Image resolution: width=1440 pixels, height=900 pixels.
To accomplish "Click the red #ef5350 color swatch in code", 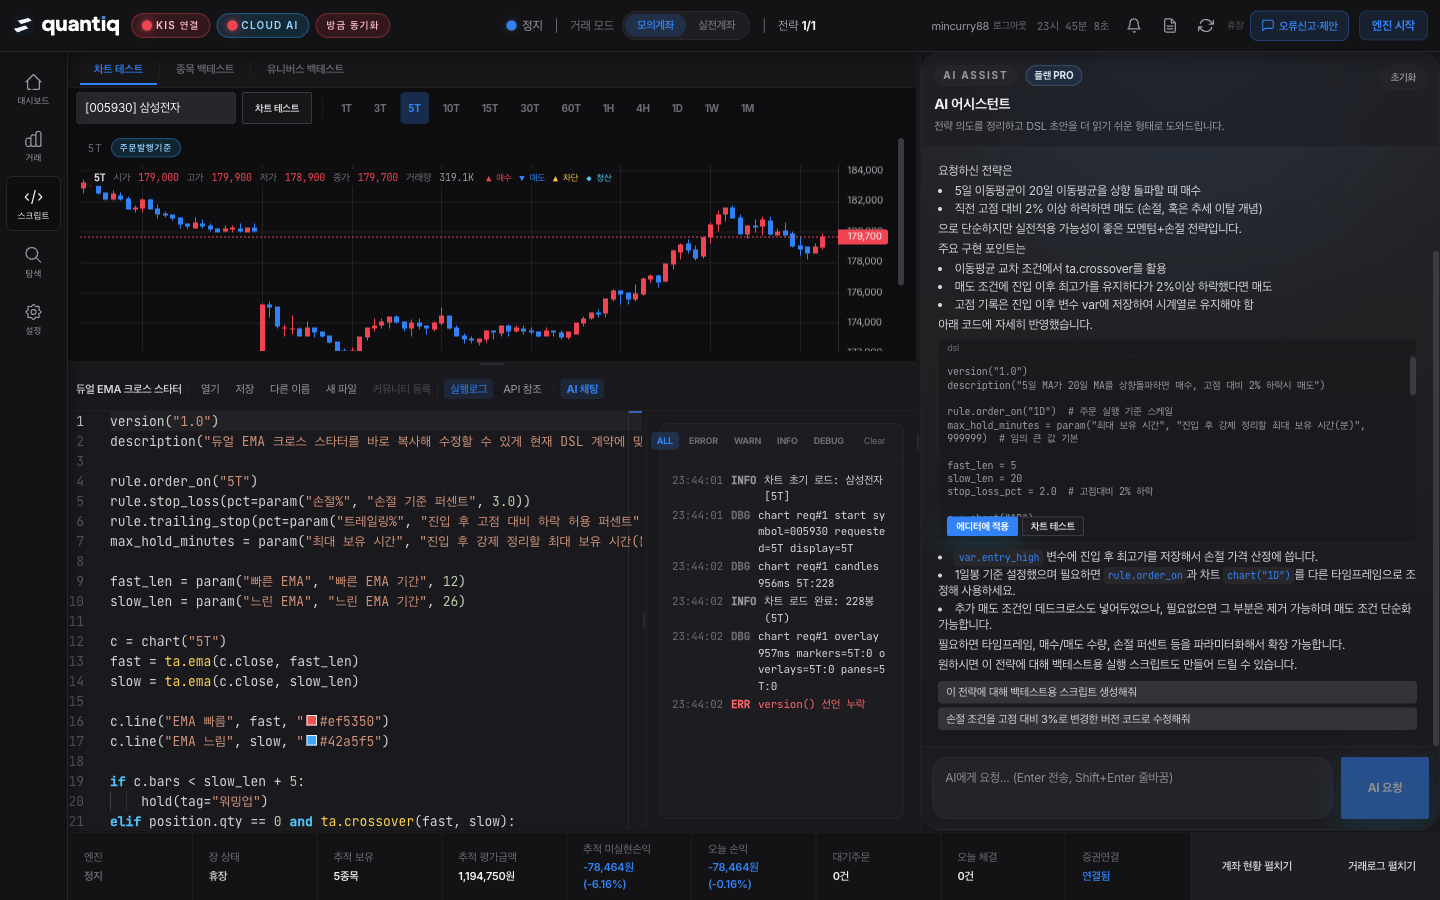I will pyautogui.click(x=311, y=721).
